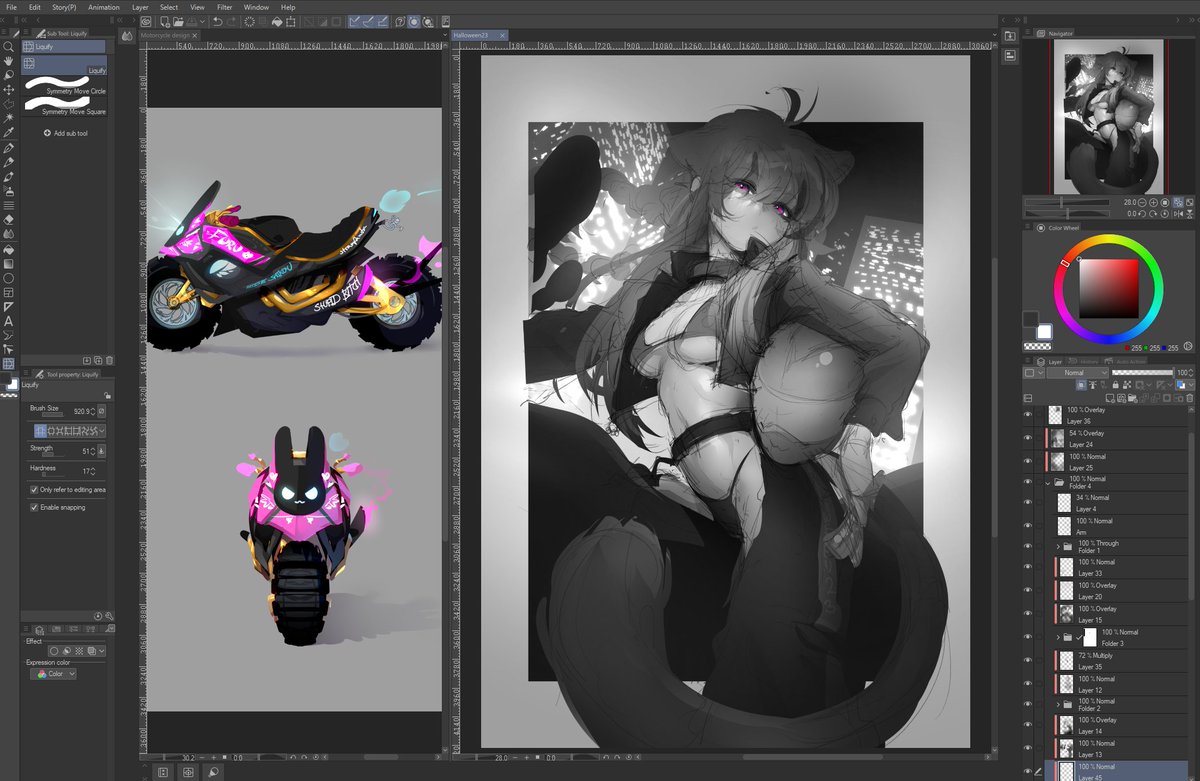Viewport: 1200px width, 781px height.
Task: Select Symmetry Move Circle sub tool
Action: pyautogui.click(x=65, y=86)
